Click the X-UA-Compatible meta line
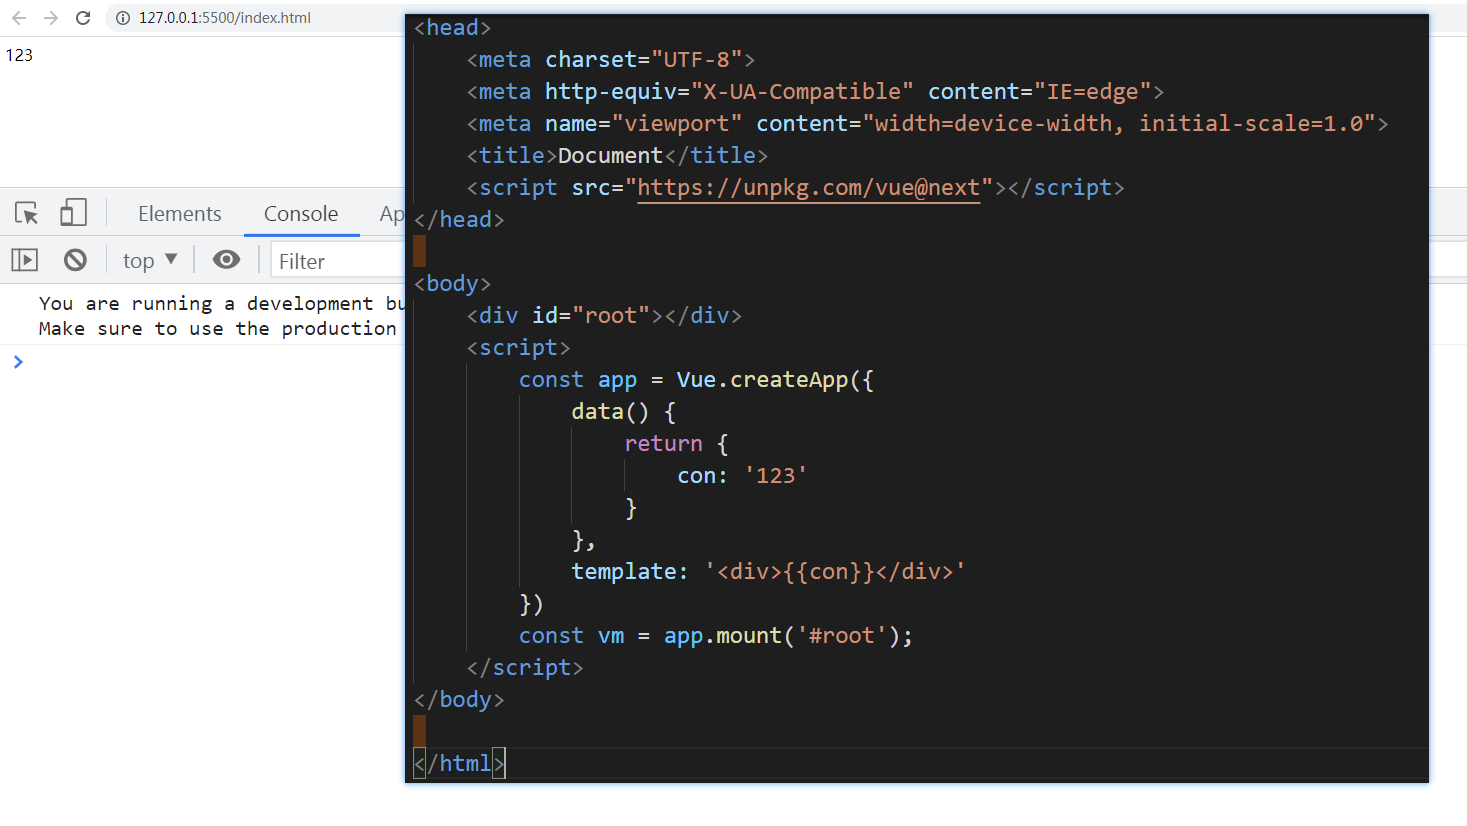 (x=815, y=92)
